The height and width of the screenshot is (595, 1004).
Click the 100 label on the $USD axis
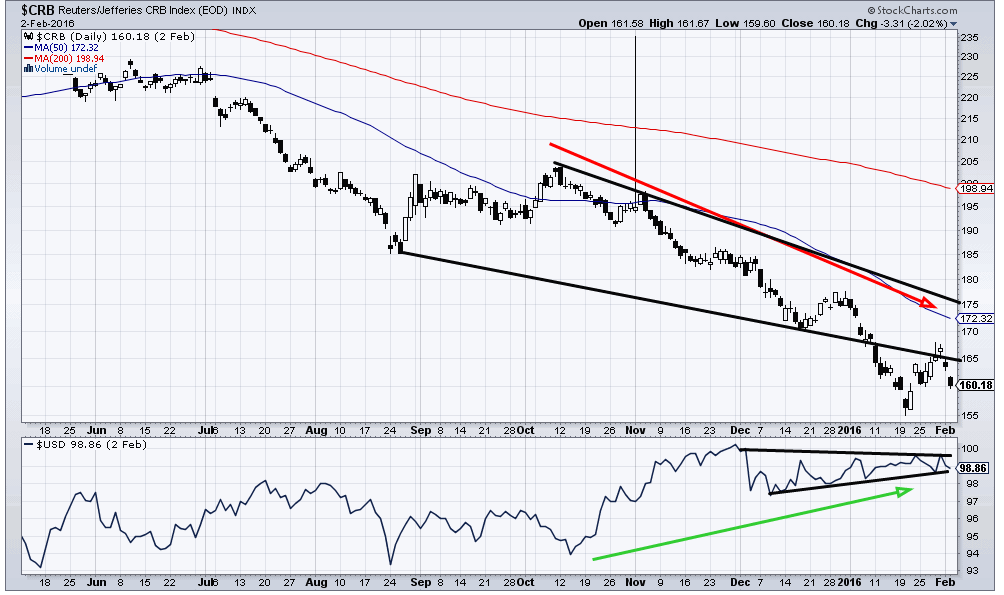969,449
